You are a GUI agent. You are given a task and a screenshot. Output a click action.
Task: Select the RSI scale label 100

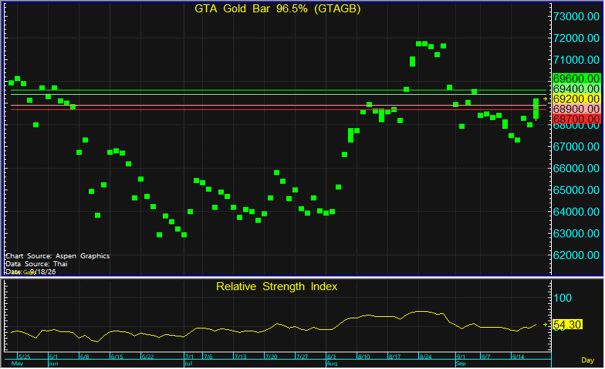(x=563, y=298)
